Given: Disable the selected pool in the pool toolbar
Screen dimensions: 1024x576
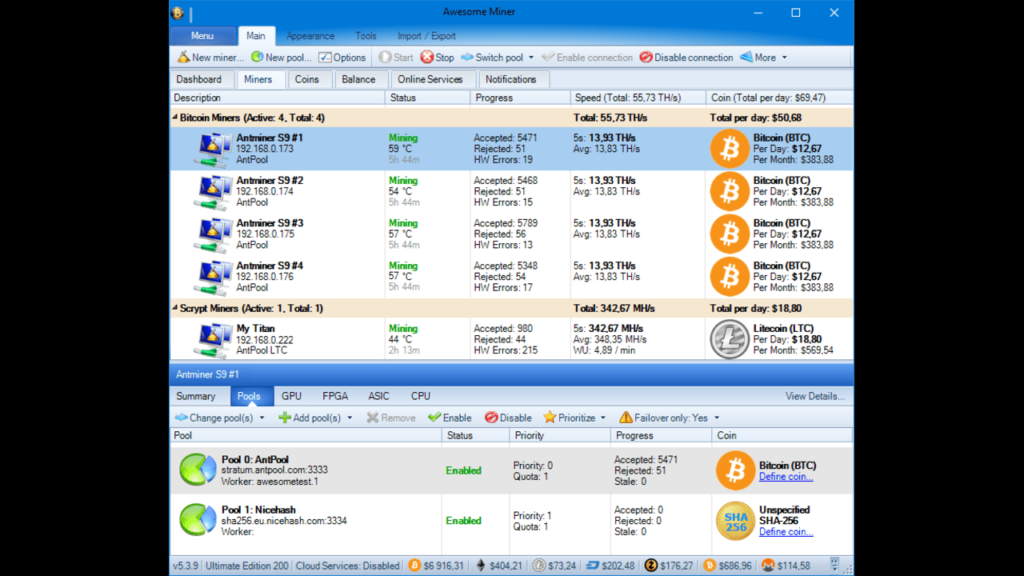Looking at the screenshot, I should point(508,418).
